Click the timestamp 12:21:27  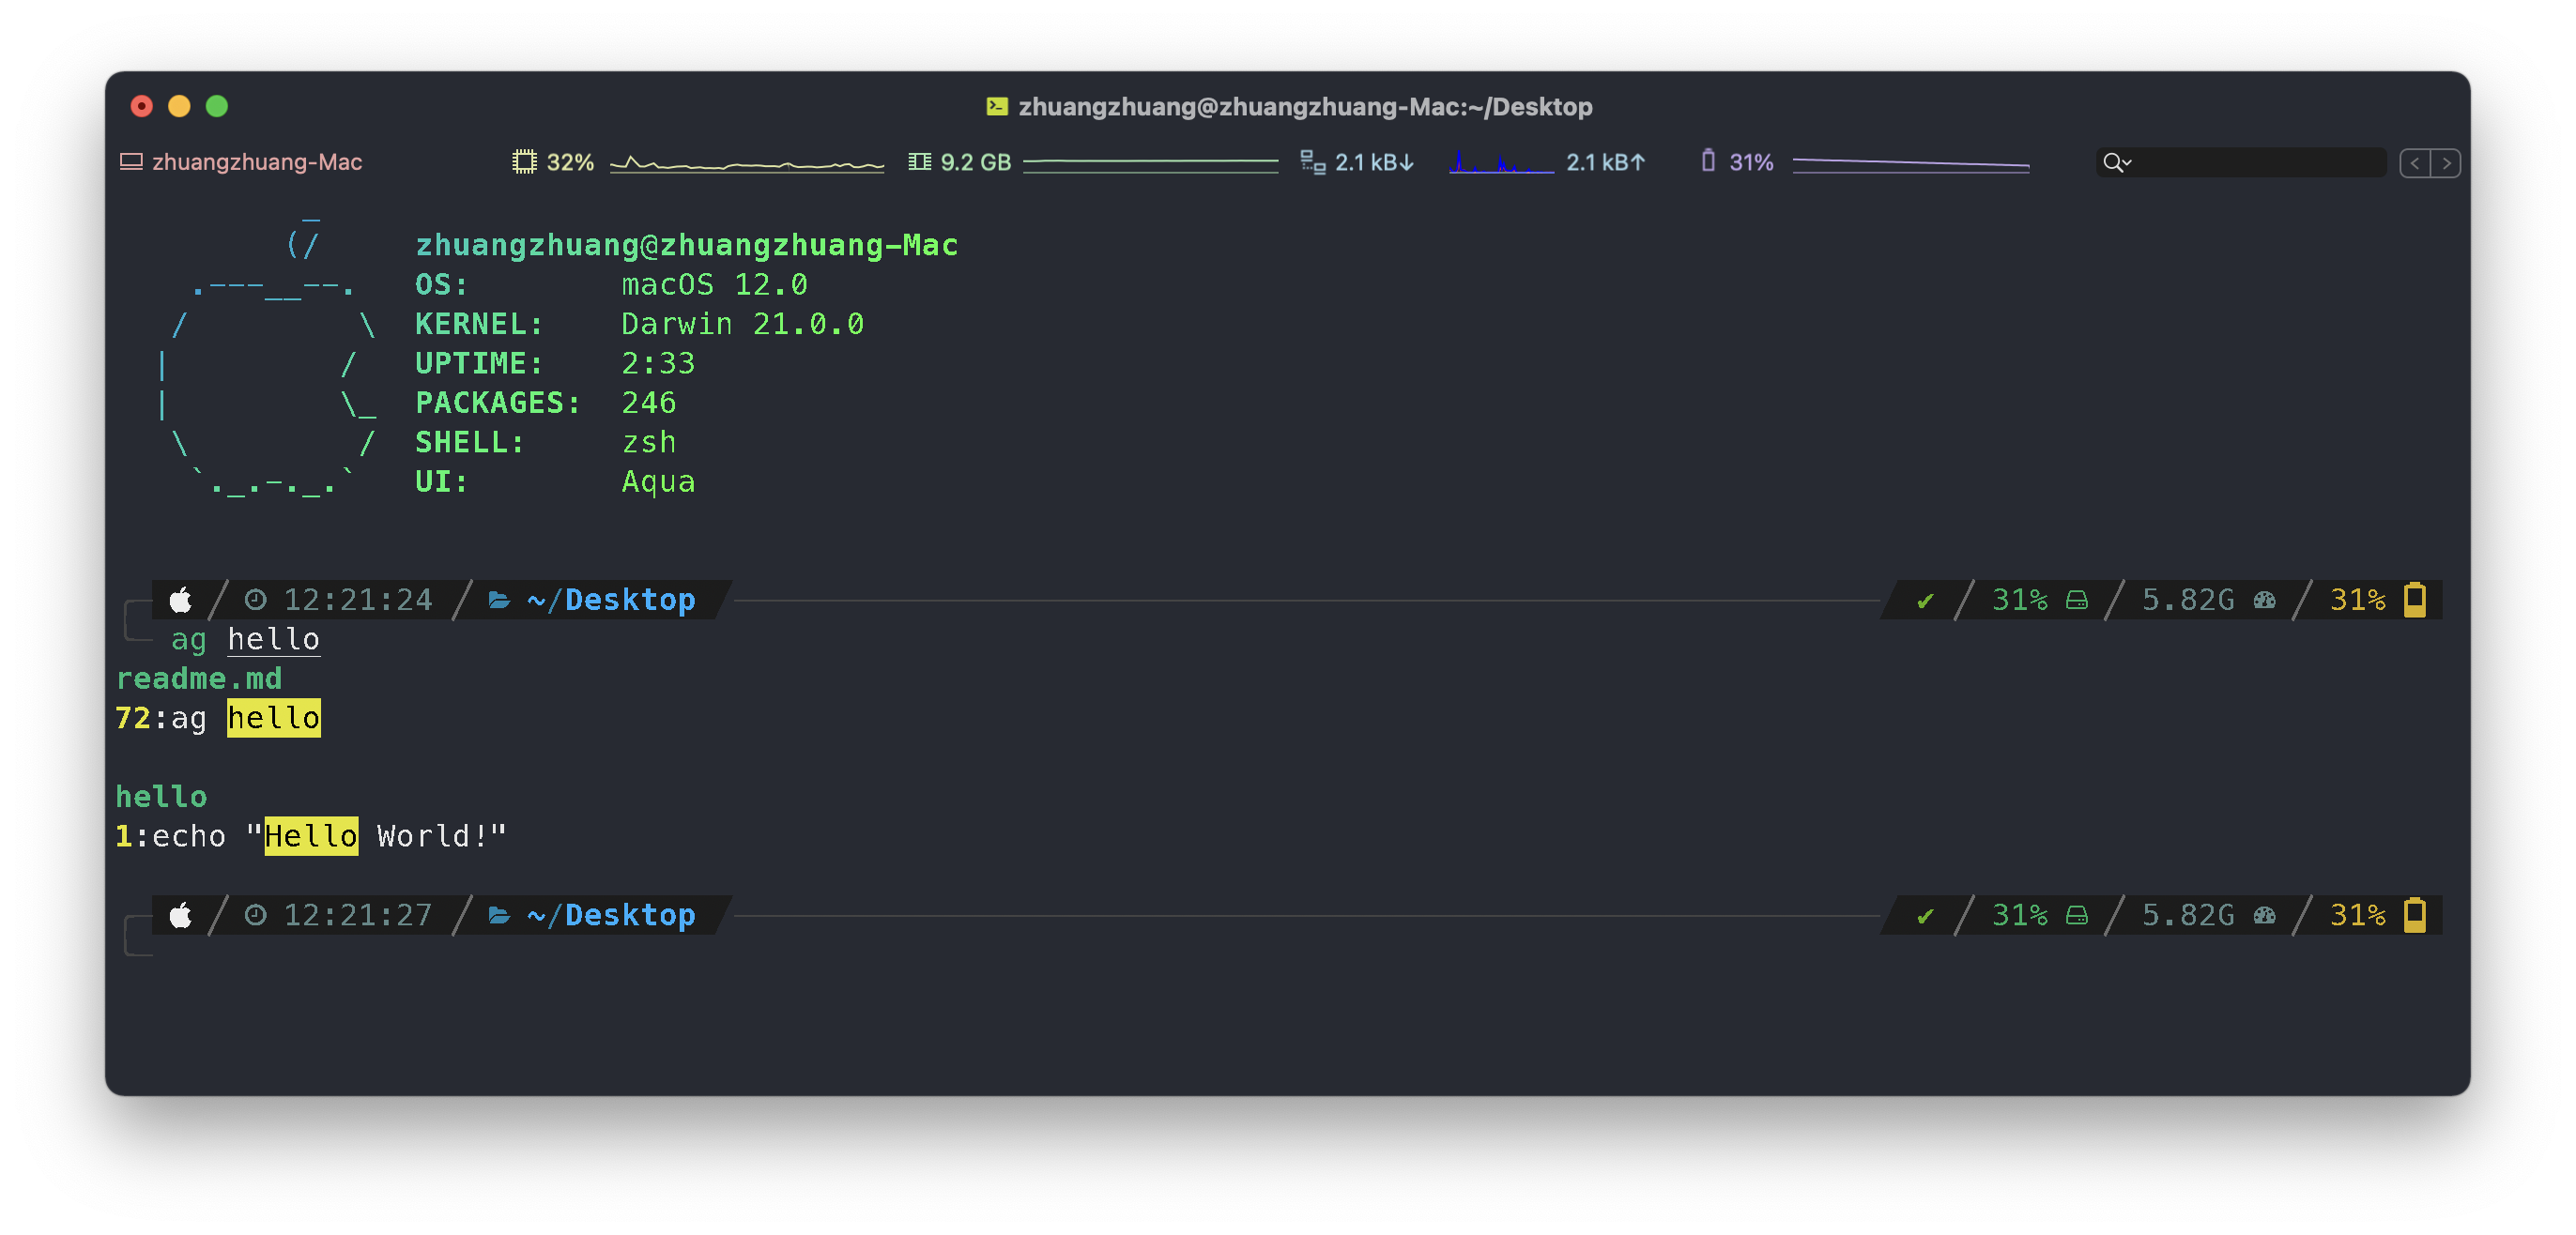pos(358,915)
